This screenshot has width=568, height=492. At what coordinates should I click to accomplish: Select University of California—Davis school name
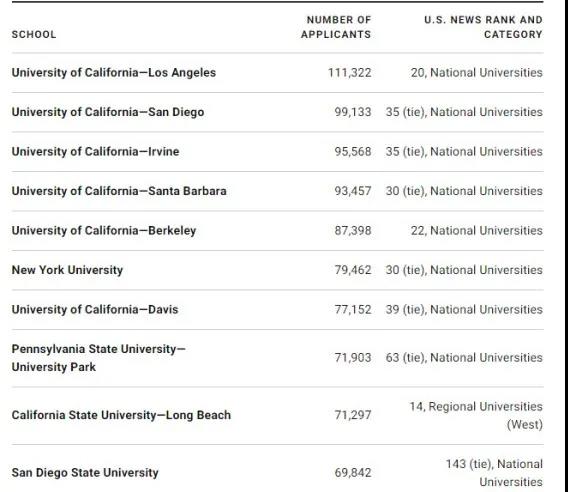95,309
